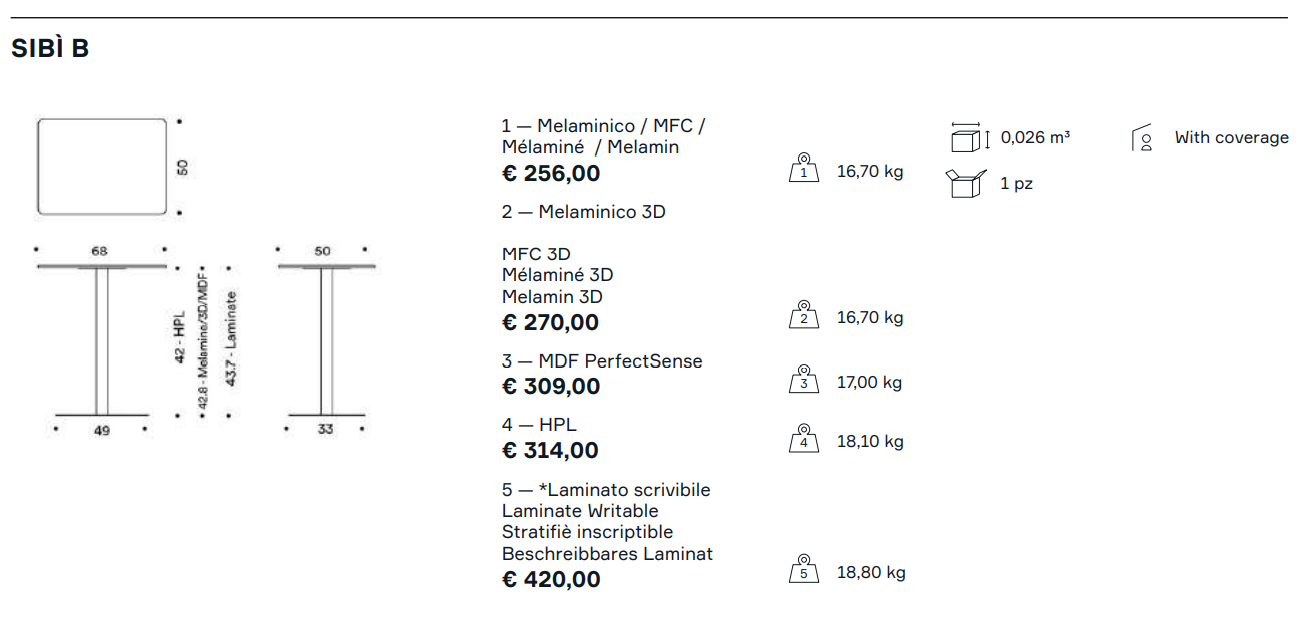This screenshot has width=1312, height=630.
Task: Click the top-view tabletop drawing
Action: click(102, 167)
